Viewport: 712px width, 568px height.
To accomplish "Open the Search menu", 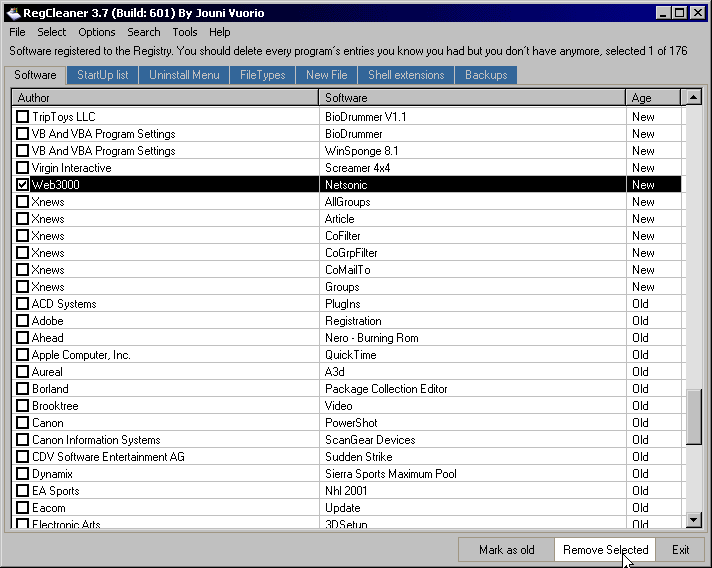I will point(143,32).
